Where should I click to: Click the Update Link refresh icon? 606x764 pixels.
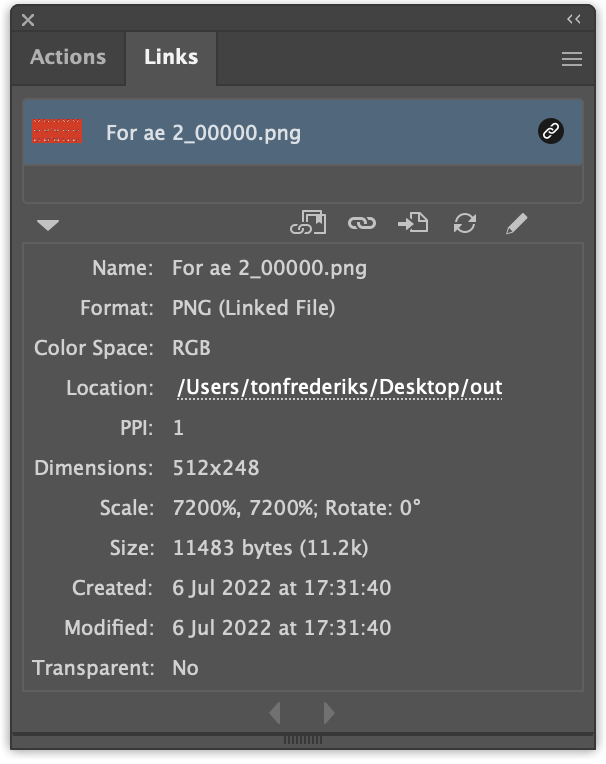coord(464,223)
